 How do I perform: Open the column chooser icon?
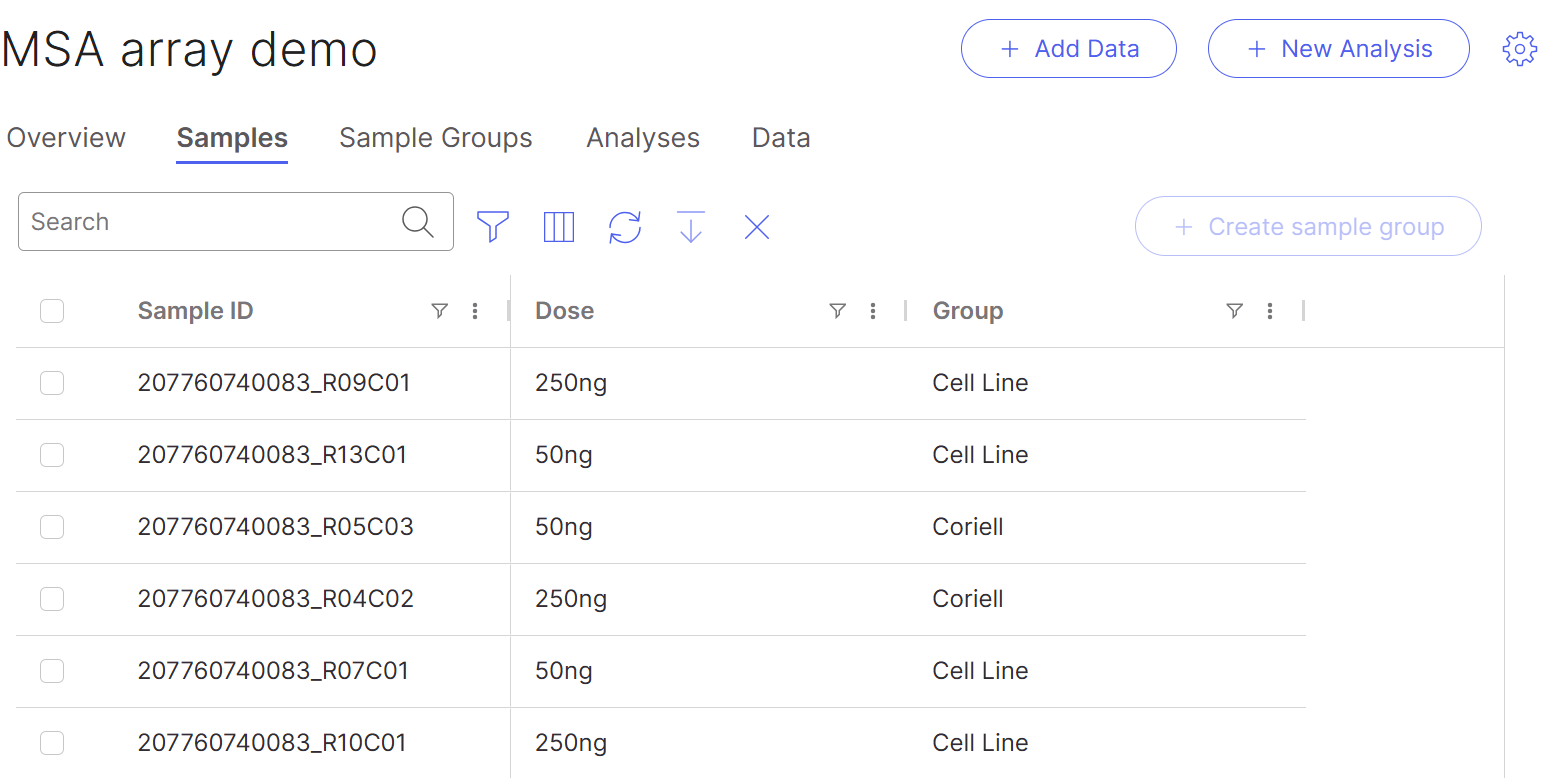[x=558, y=227]
